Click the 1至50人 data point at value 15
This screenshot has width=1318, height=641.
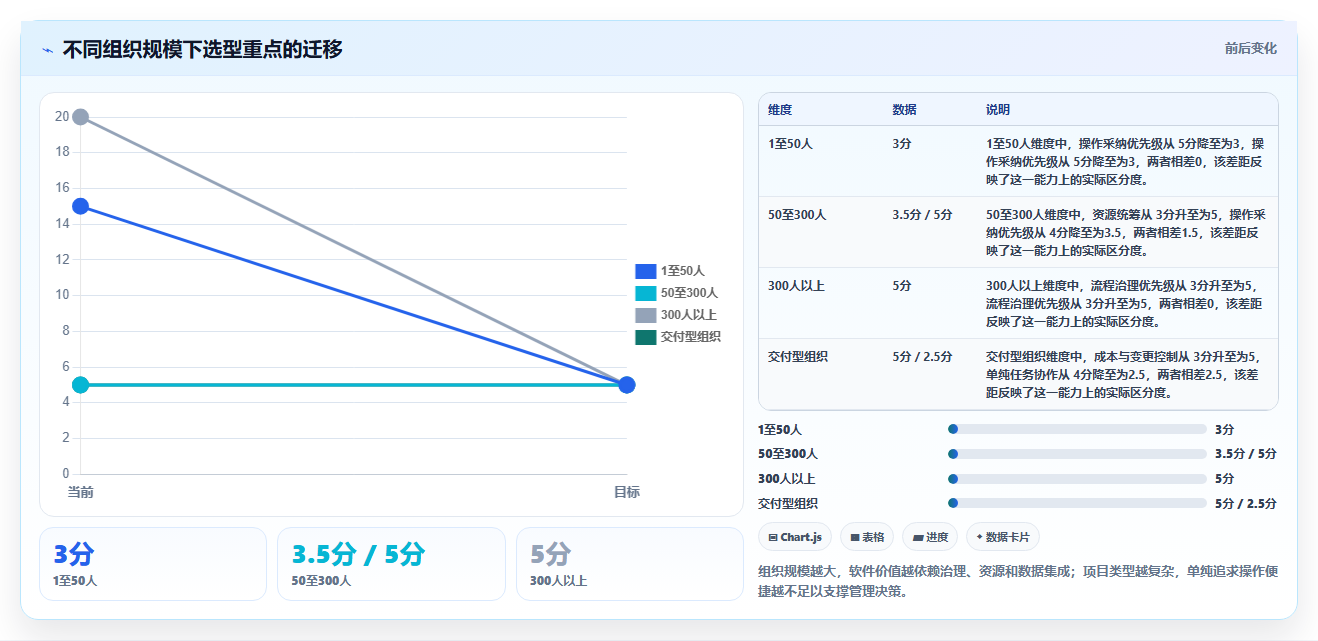click(x=81, y=206)
